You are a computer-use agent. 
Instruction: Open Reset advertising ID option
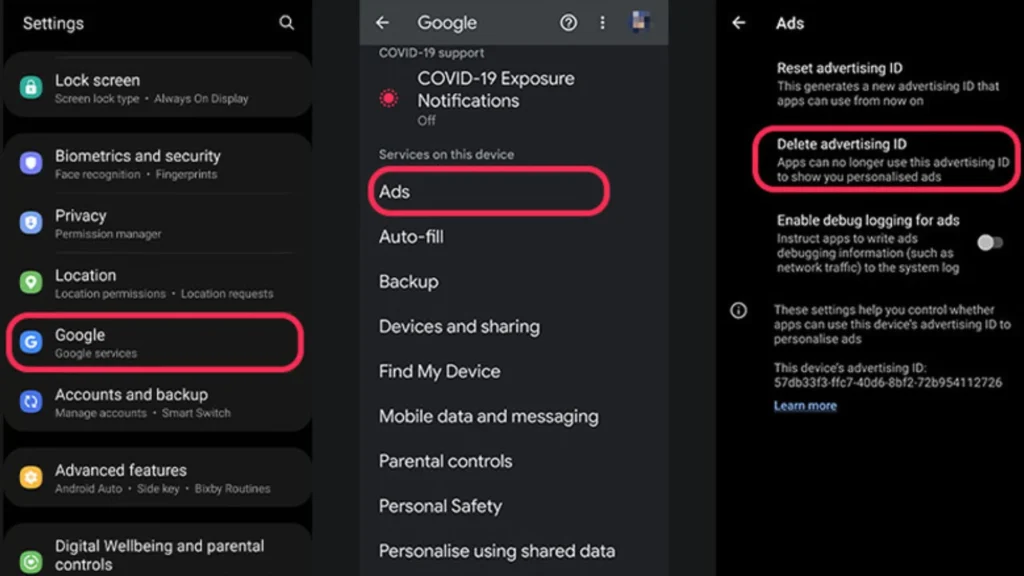(839, 68)
